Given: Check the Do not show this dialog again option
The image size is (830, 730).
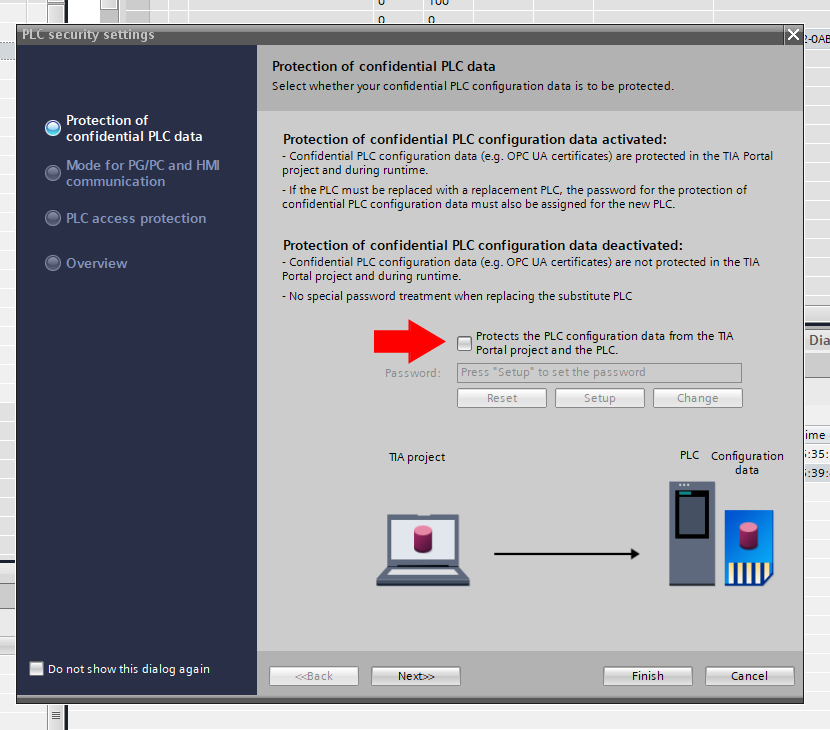Looking at the screenshot, I should (x=36, y=669).
